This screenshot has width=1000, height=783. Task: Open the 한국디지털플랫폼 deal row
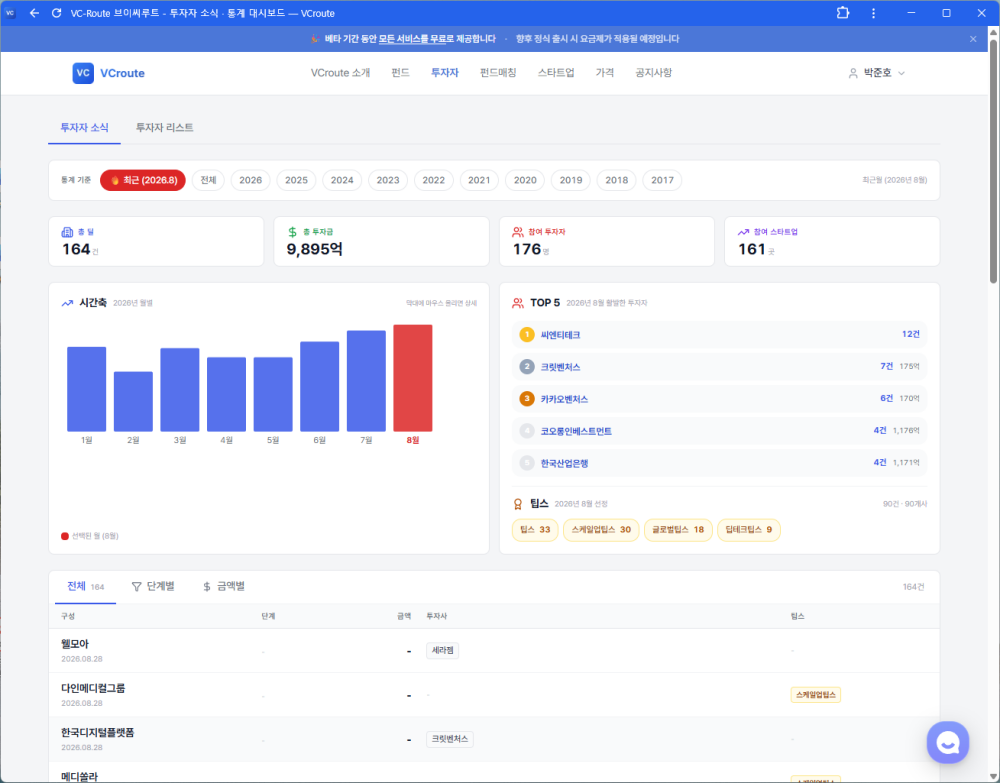(x=494, y=739)
